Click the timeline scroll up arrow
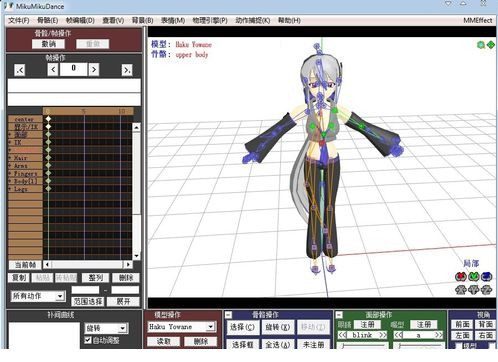 coord(136,127)
